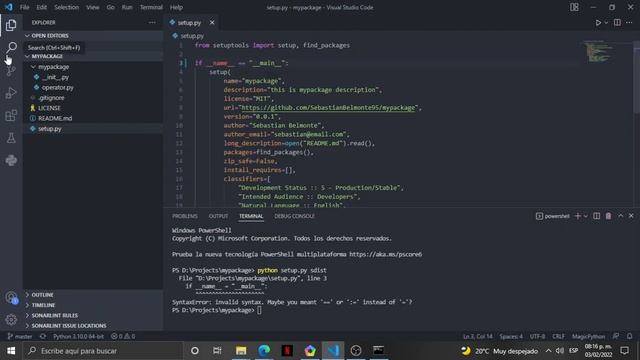Image resolution: width=640 pixels, height=360 pixels.
Task: Open the Python view icon
Action: pyautogui.click(x=11, y=160)
